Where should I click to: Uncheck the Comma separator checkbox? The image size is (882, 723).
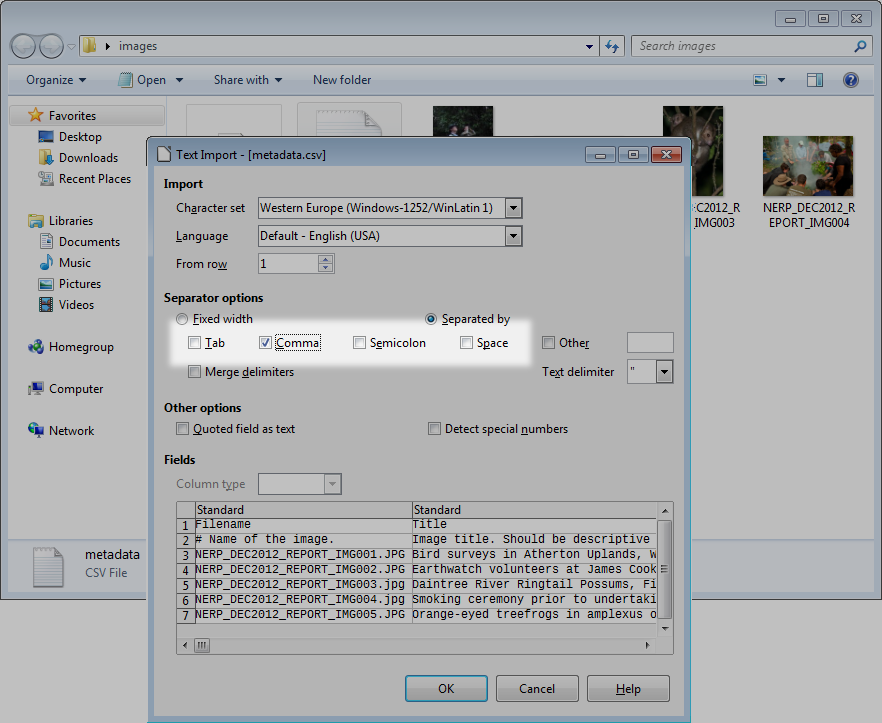pyautogui.click(x=266, y=343)
